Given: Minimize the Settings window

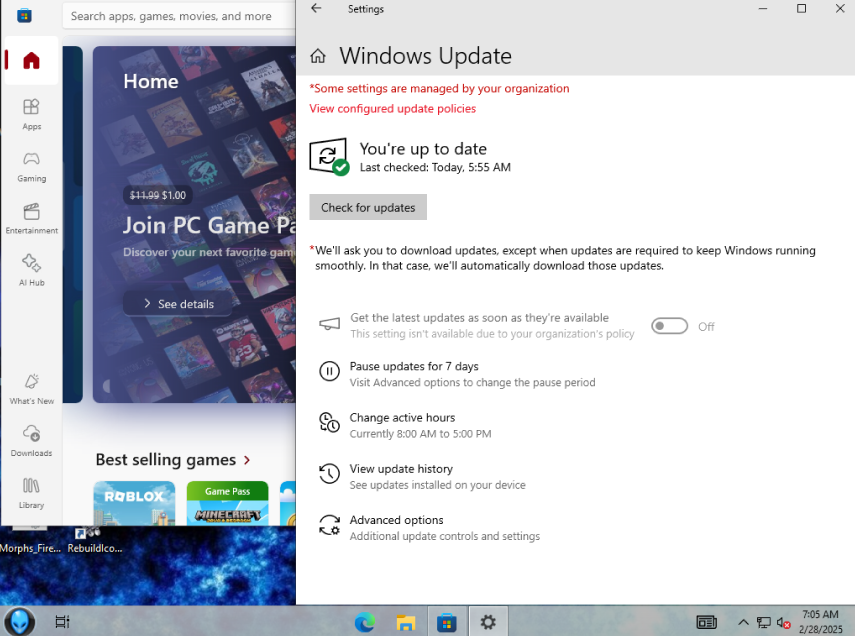Looking at the screenshot, I should (x=763, y=9).
